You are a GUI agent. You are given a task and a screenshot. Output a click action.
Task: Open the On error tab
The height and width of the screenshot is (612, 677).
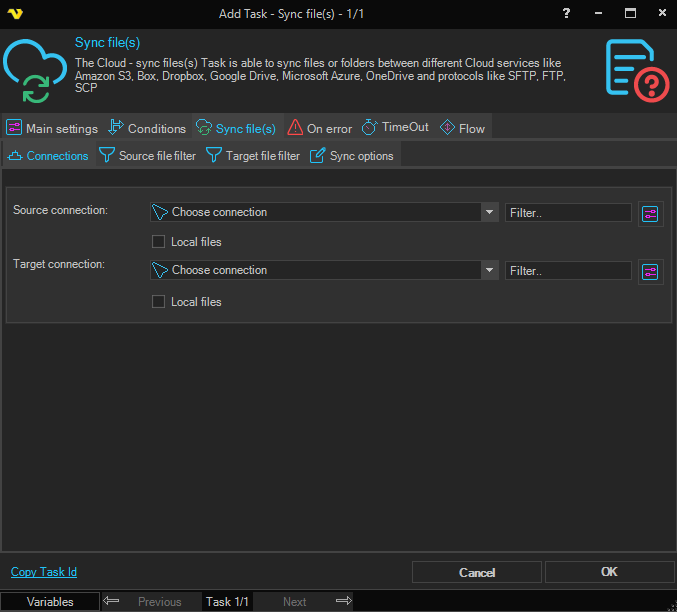320,128
